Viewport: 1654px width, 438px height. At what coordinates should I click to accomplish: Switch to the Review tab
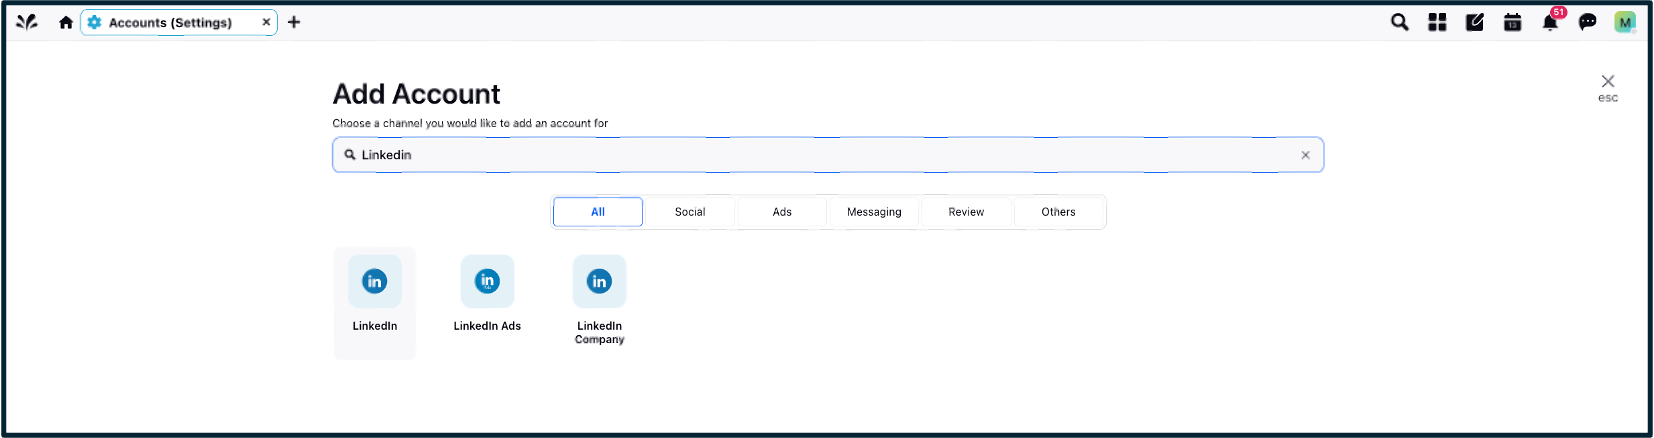[966, 212]
